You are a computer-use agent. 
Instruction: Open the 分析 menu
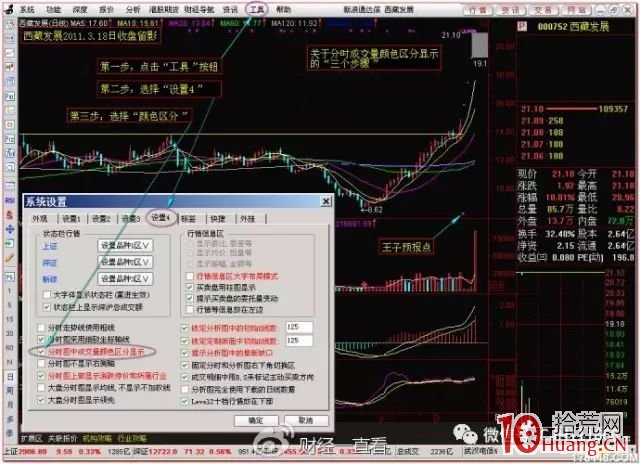133,9
